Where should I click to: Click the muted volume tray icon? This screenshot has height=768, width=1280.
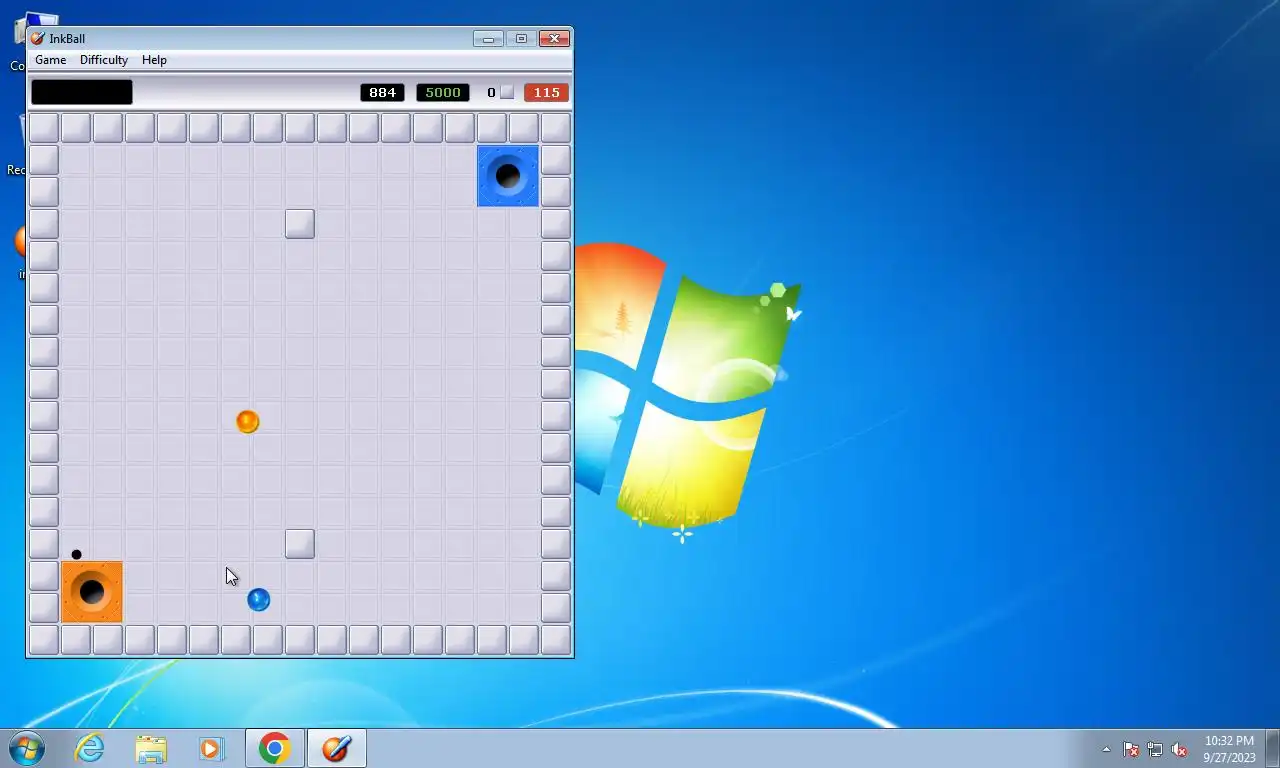(1179, 749)
